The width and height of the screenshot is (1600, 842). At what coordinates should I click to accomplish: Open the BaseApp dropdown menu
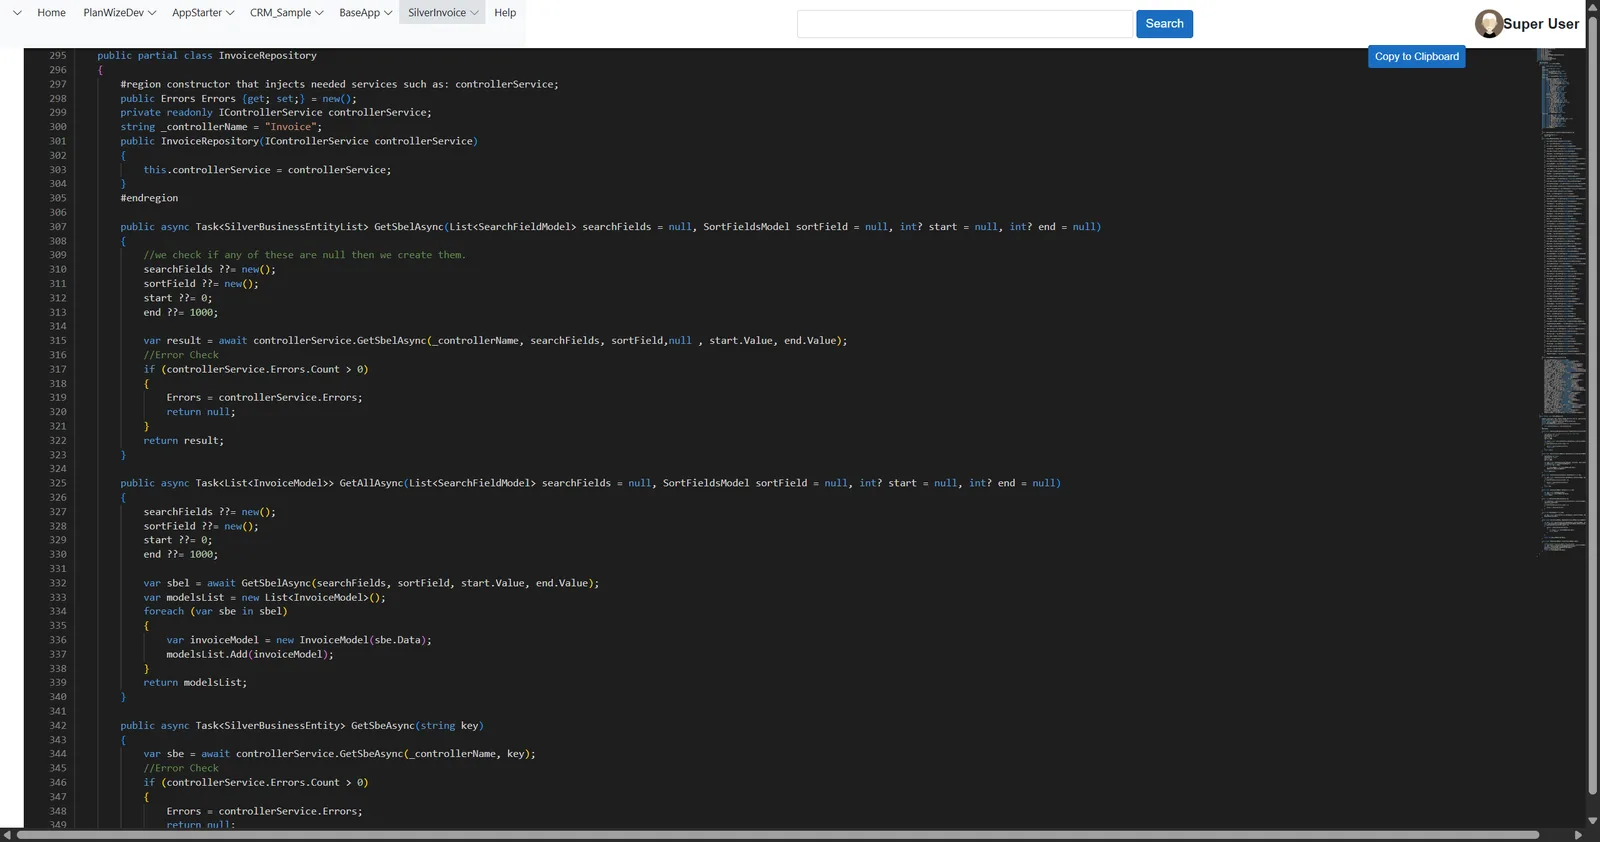pyautogui.click(x=365, y=13)
